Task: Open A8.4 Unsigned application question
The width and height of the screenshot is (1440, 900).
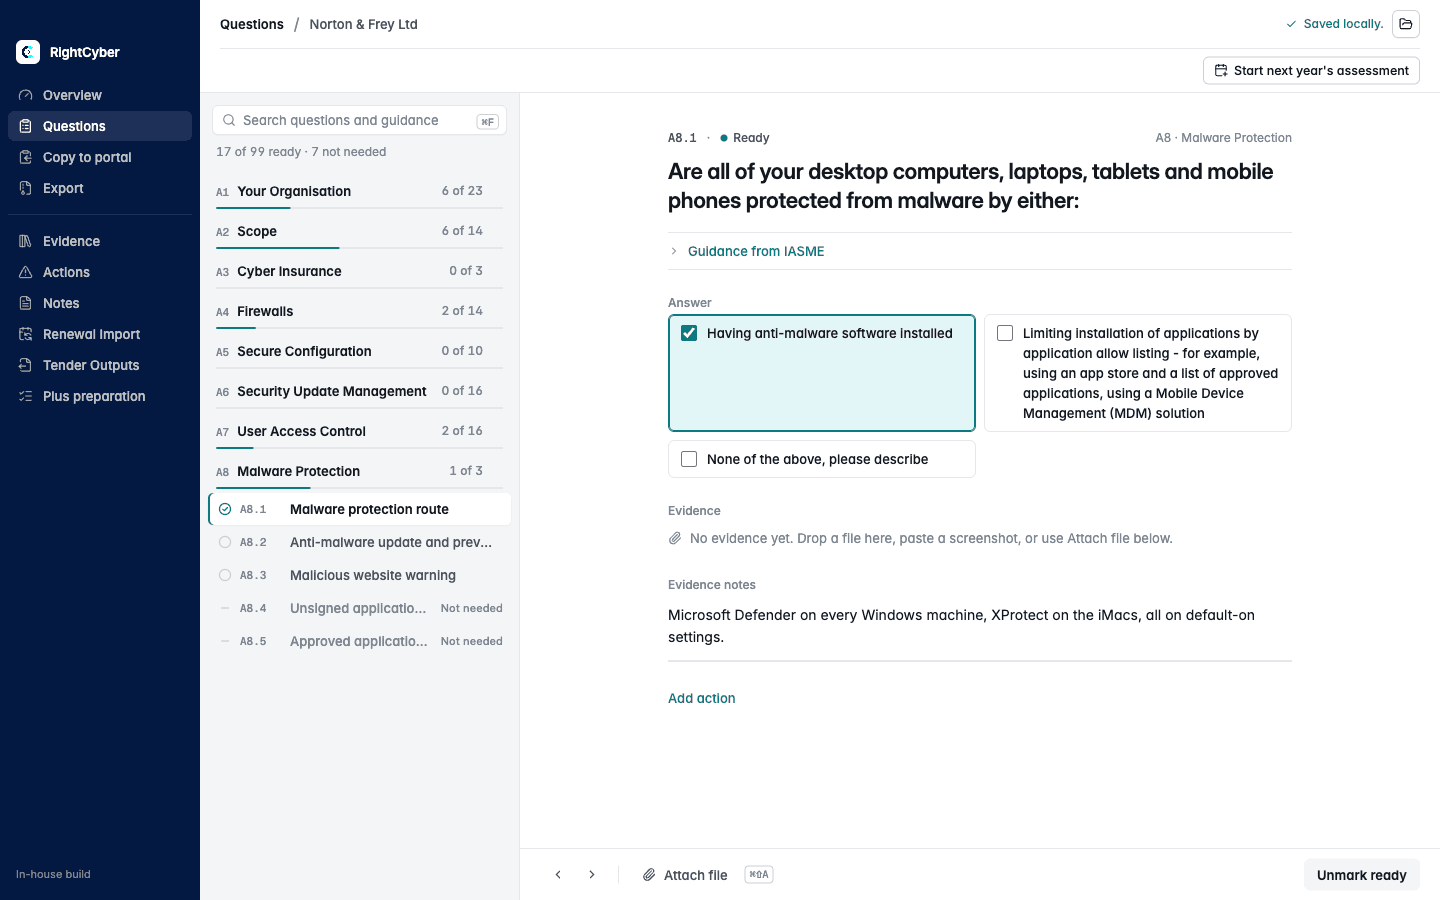Action: tap(359, 608)
